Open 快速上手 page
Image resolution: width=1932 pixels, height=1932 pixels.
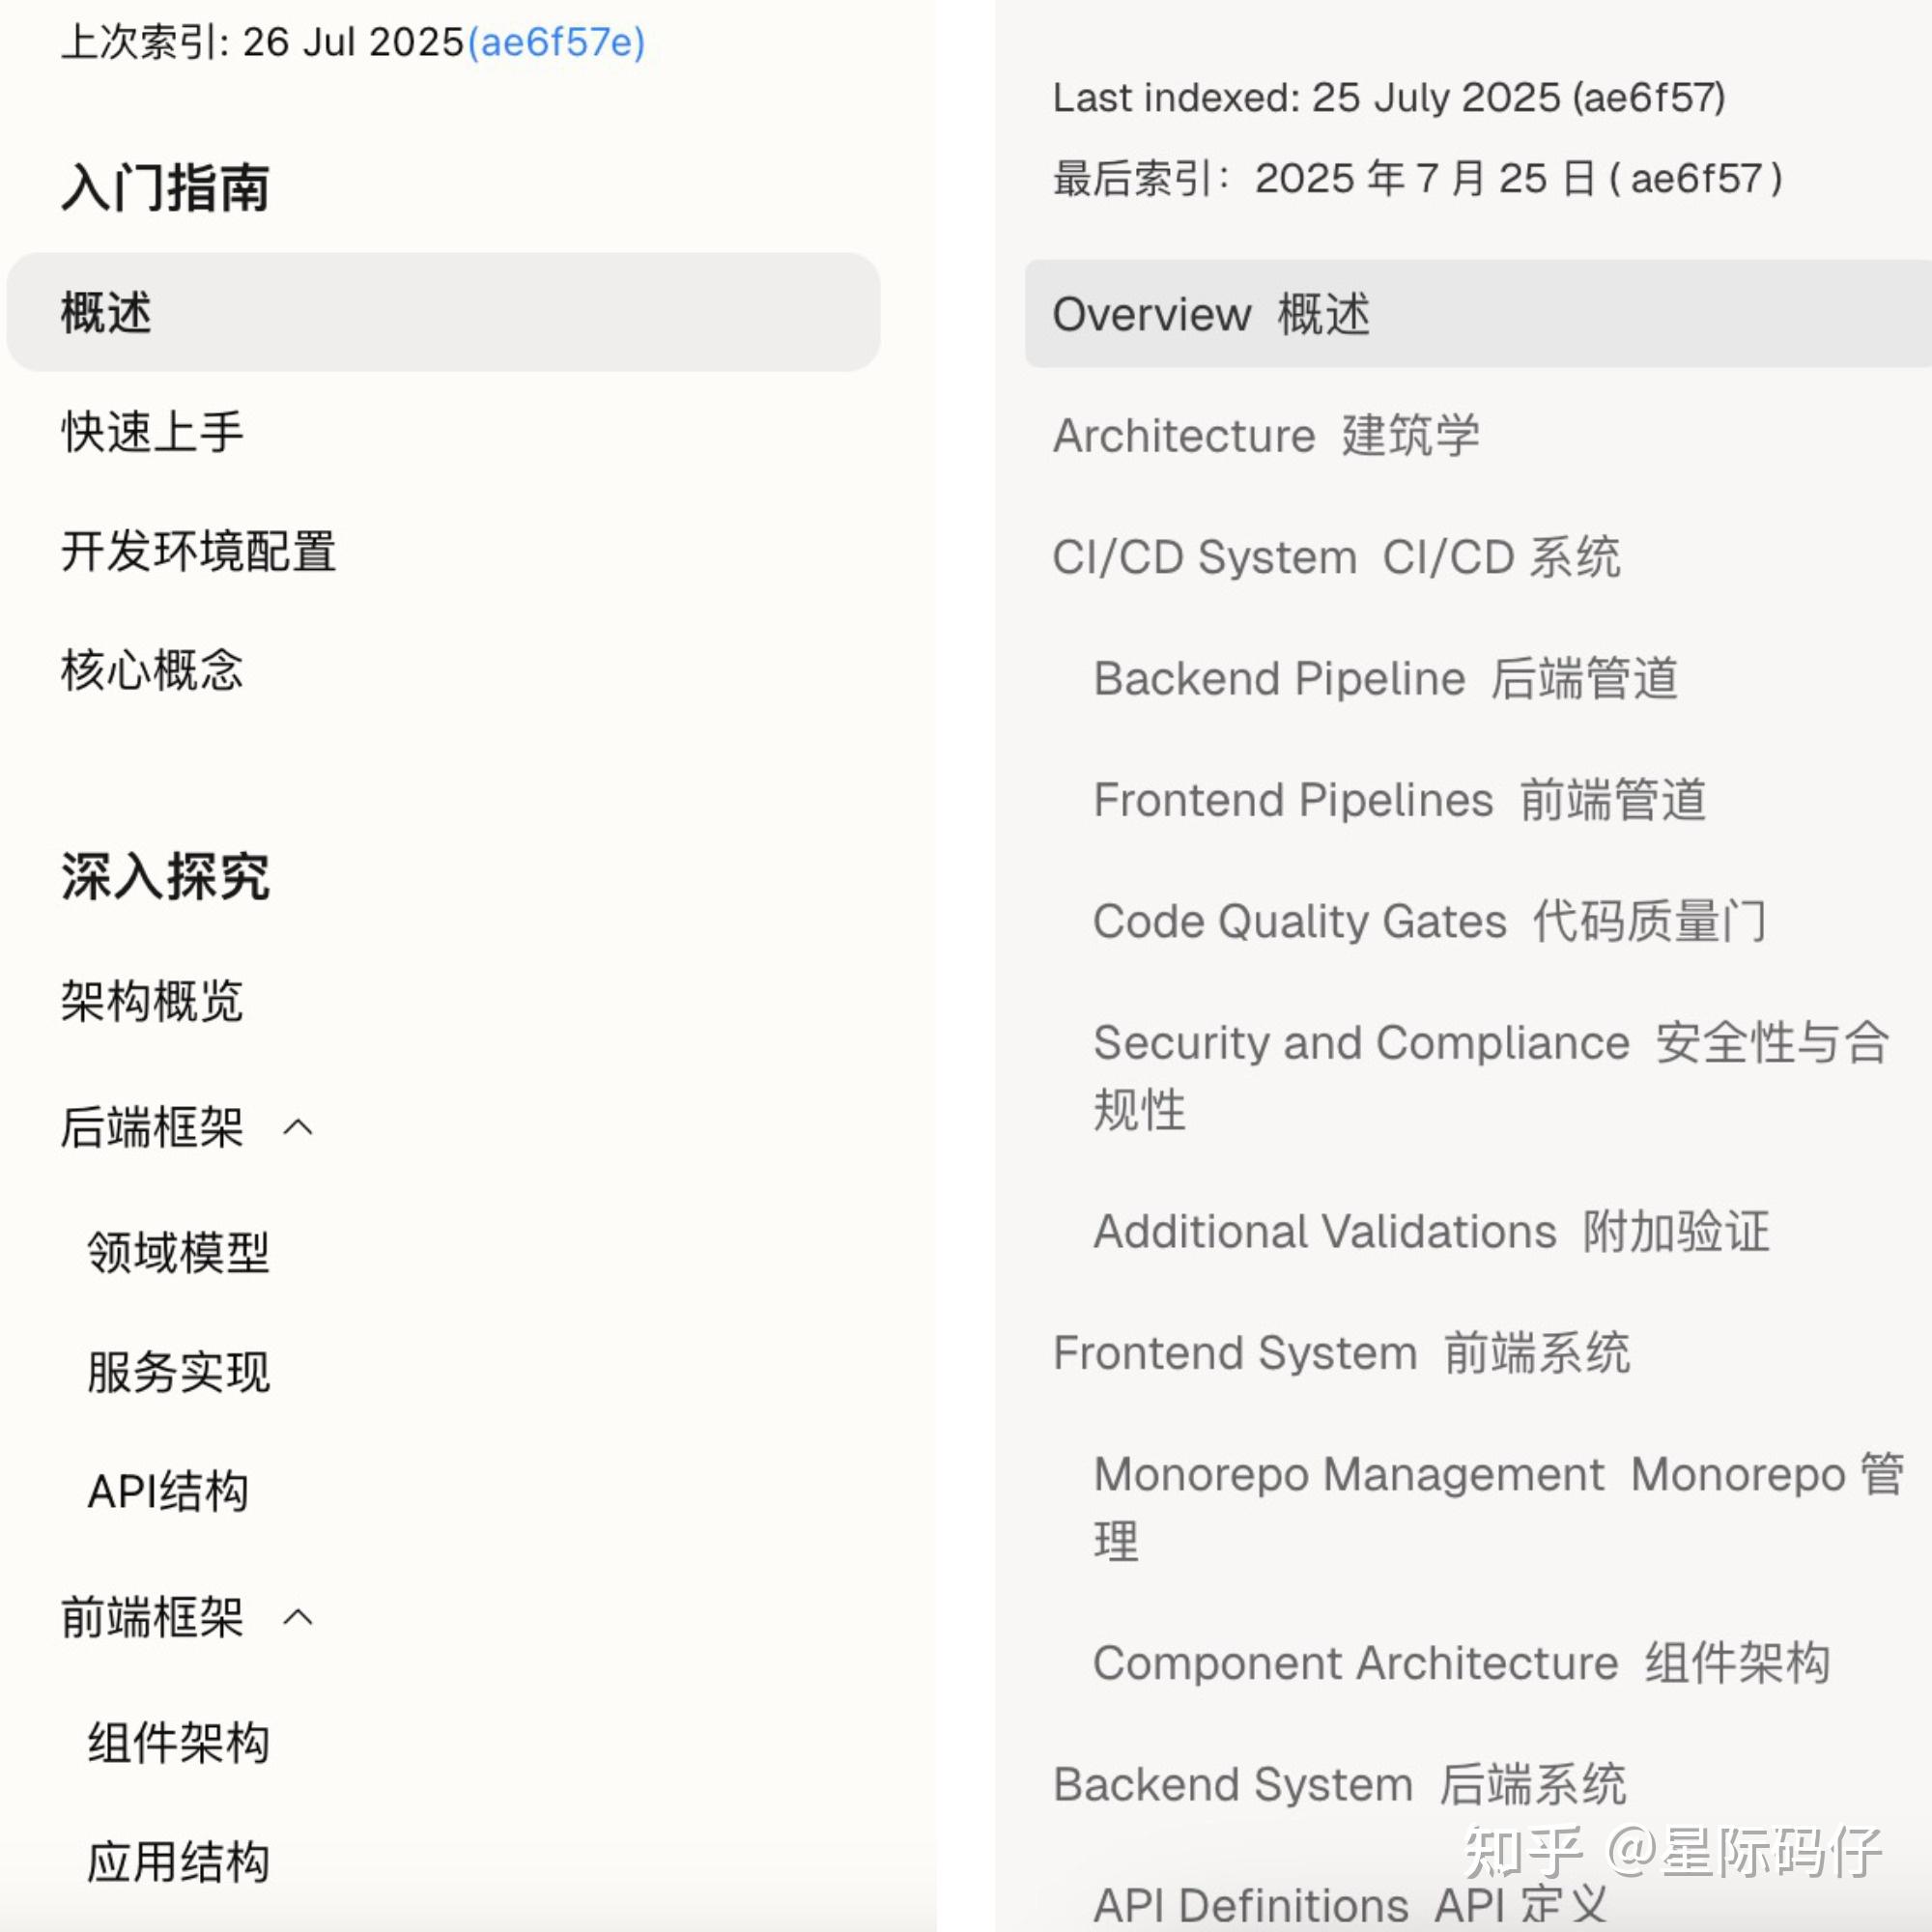(152, 432)
